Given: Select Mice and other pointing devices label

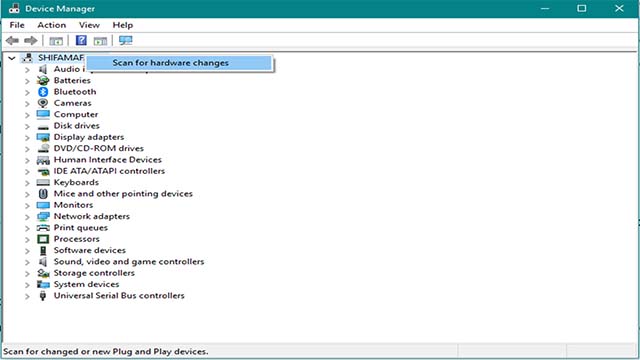Looking at the screenshot, I should (123, 194).
